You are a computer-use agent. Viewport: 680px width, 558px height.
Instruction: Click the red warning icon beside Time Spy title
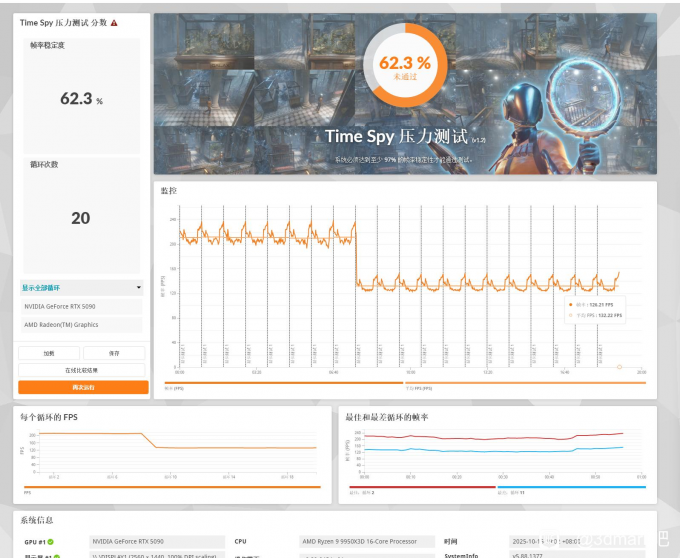[x=114, y=23]
